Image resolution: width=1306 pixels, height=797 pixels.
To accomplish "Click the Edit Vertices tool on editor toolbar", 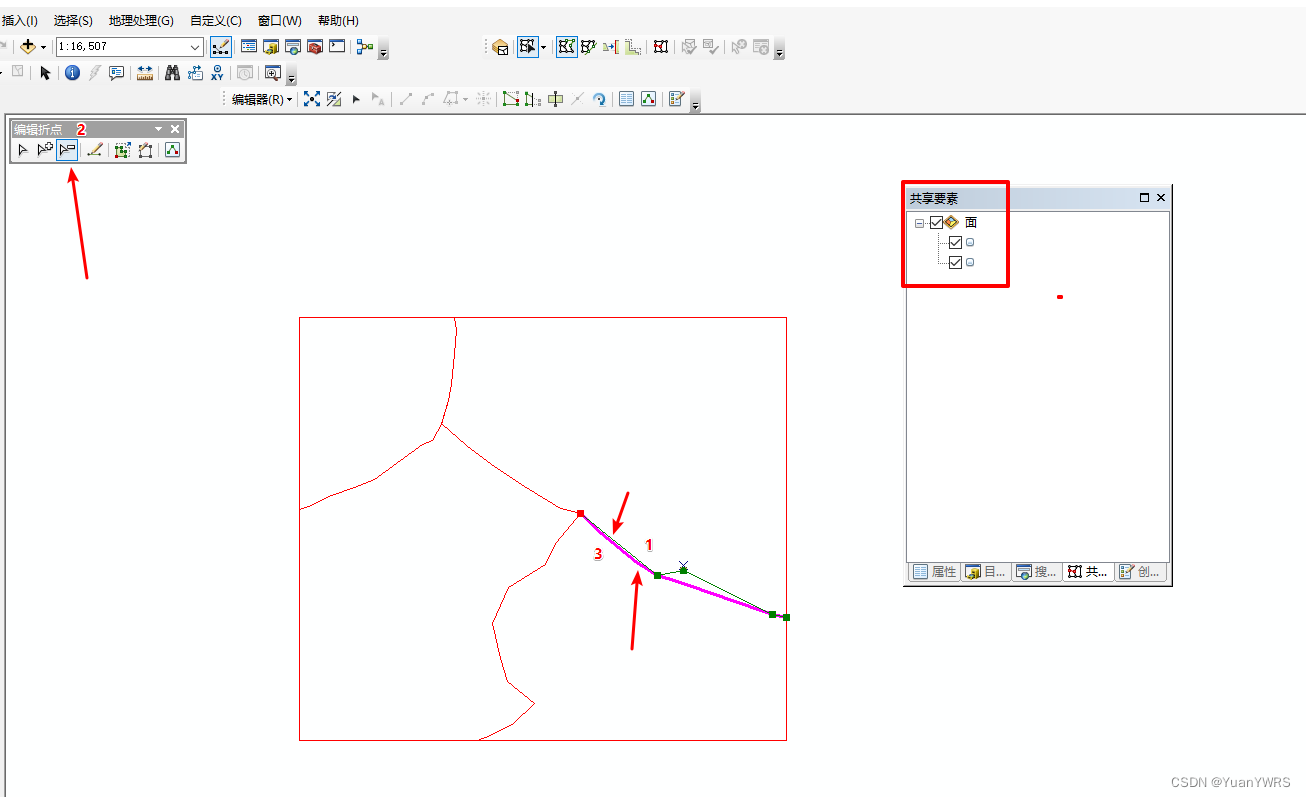I will point(511,99).
